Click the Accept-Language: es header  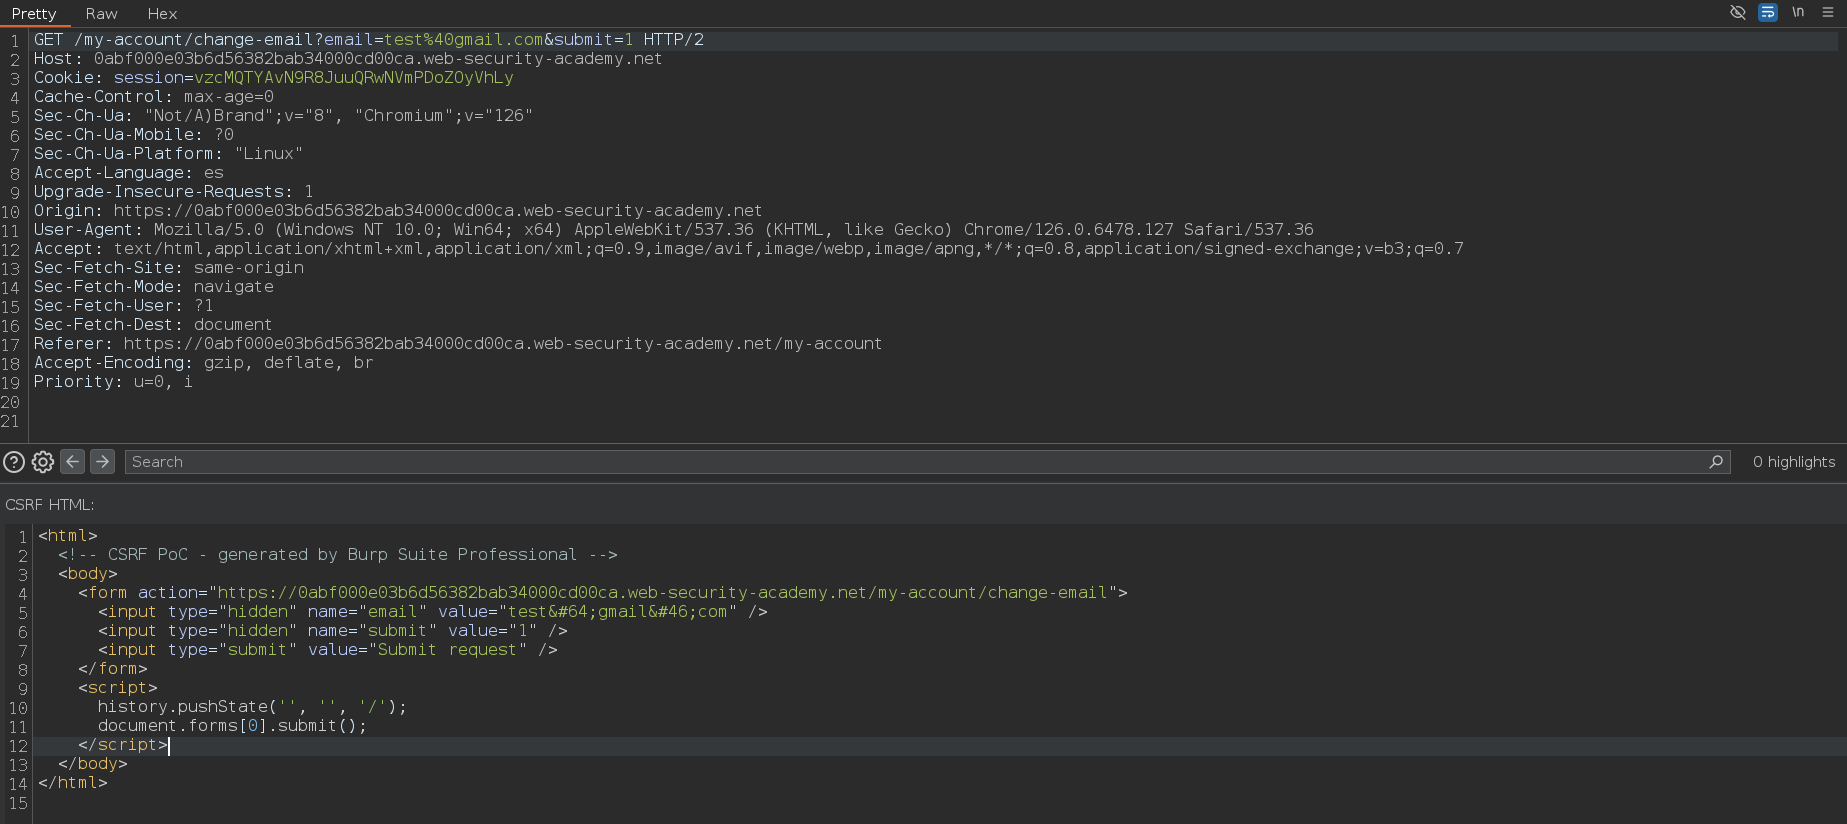coord(129,173)
